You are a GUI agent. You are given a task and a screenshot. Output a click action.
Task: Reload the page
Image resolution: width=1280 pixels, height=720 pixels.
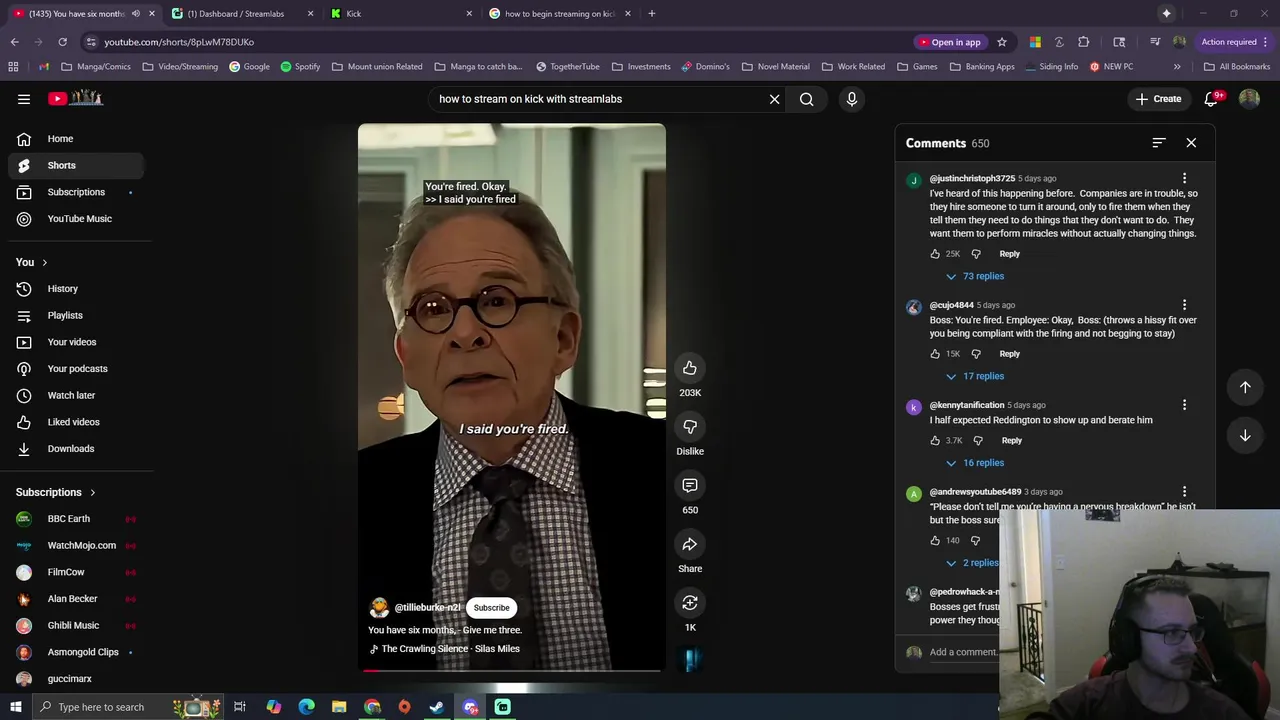pos(62,42)
